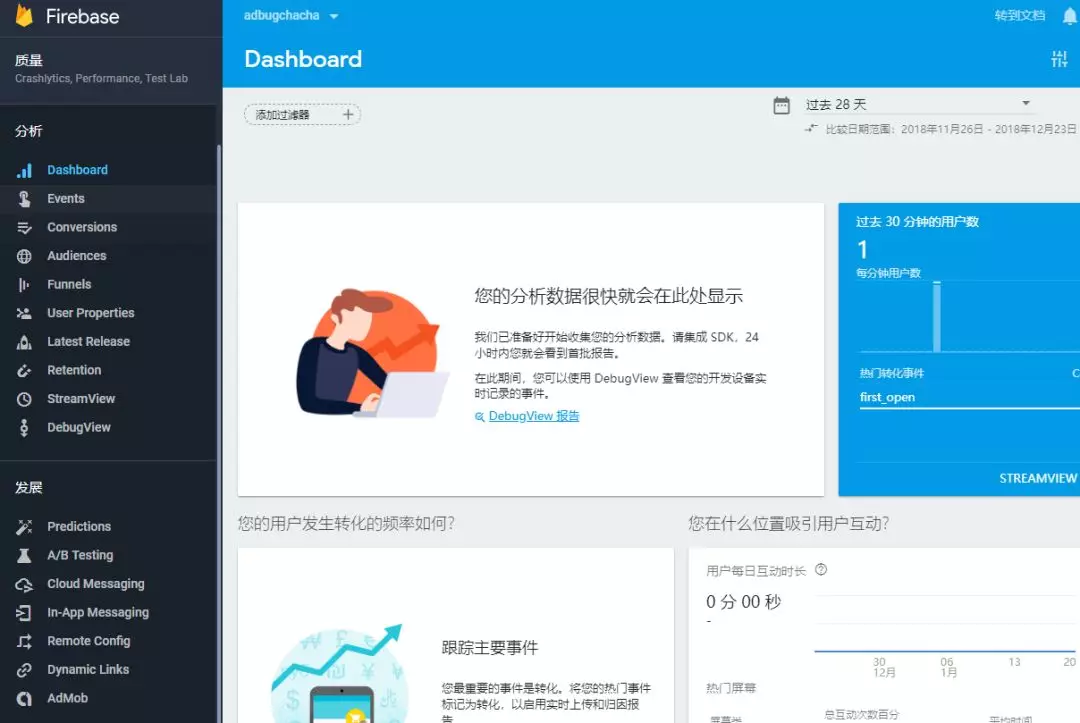Image resolution: width=1080 pixels, height=723 pixels.
Task: Click the Firebase logo icon
Action: point(23,17)
